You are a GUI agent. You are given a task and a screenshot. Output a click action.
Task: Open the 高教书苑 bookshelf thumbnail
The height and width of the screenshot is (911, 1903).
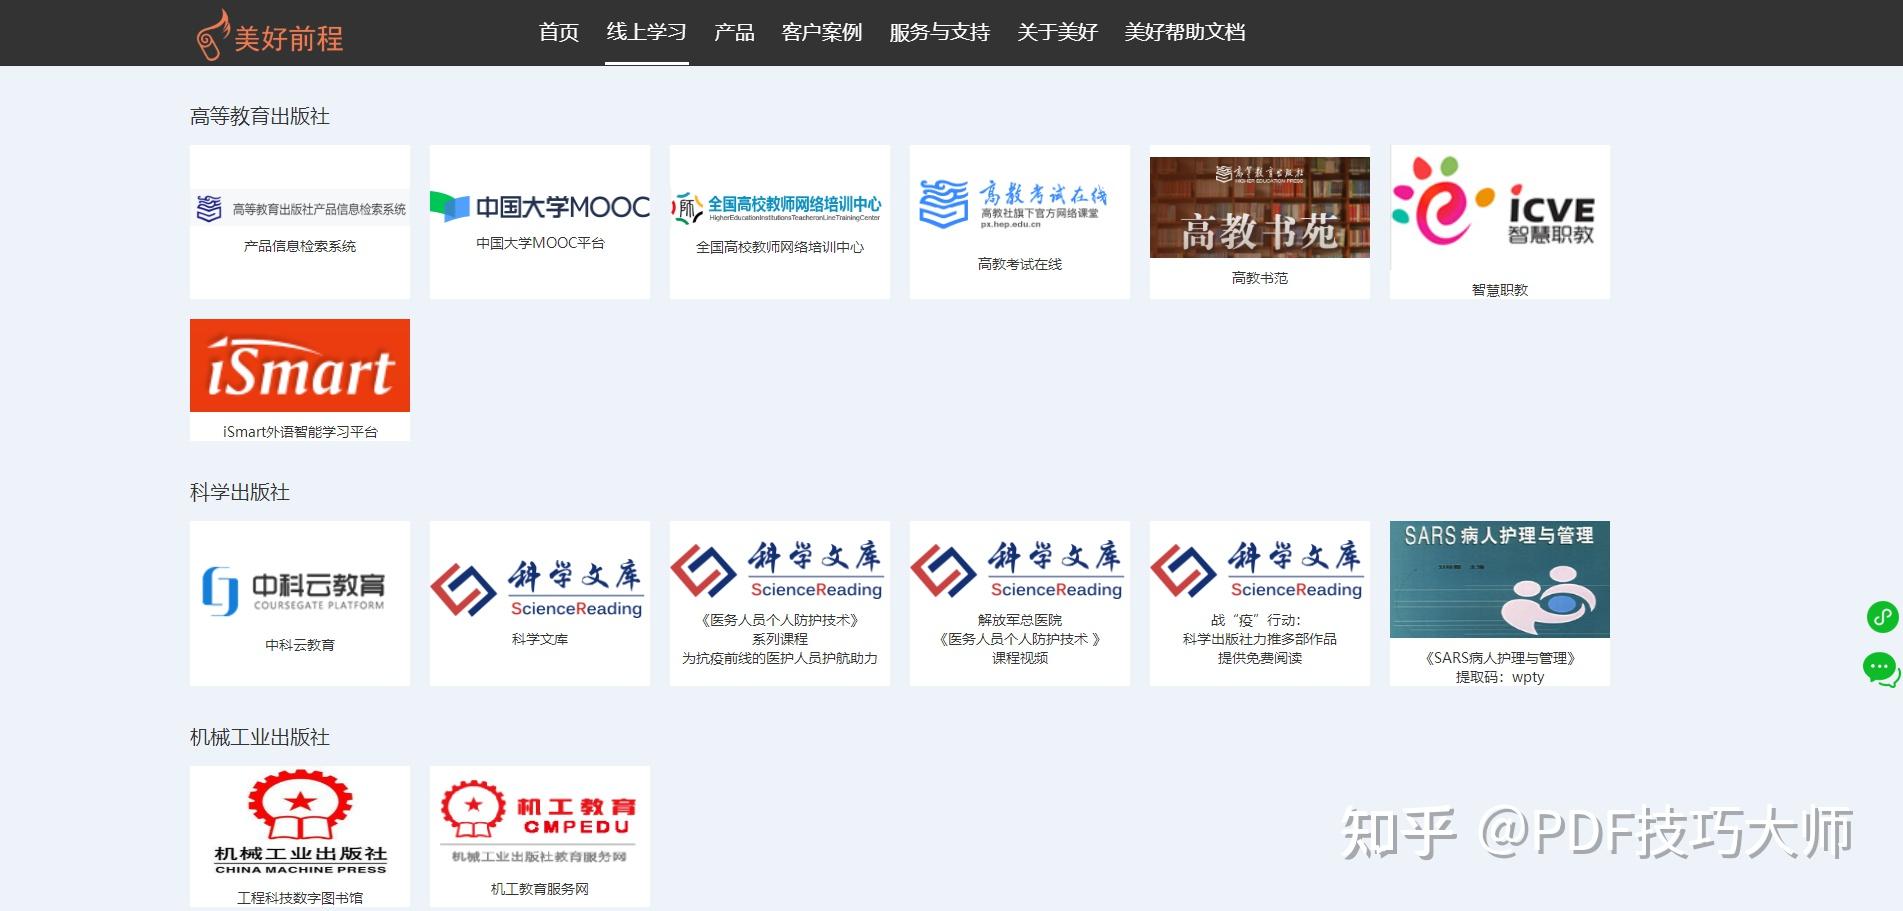1260,207
